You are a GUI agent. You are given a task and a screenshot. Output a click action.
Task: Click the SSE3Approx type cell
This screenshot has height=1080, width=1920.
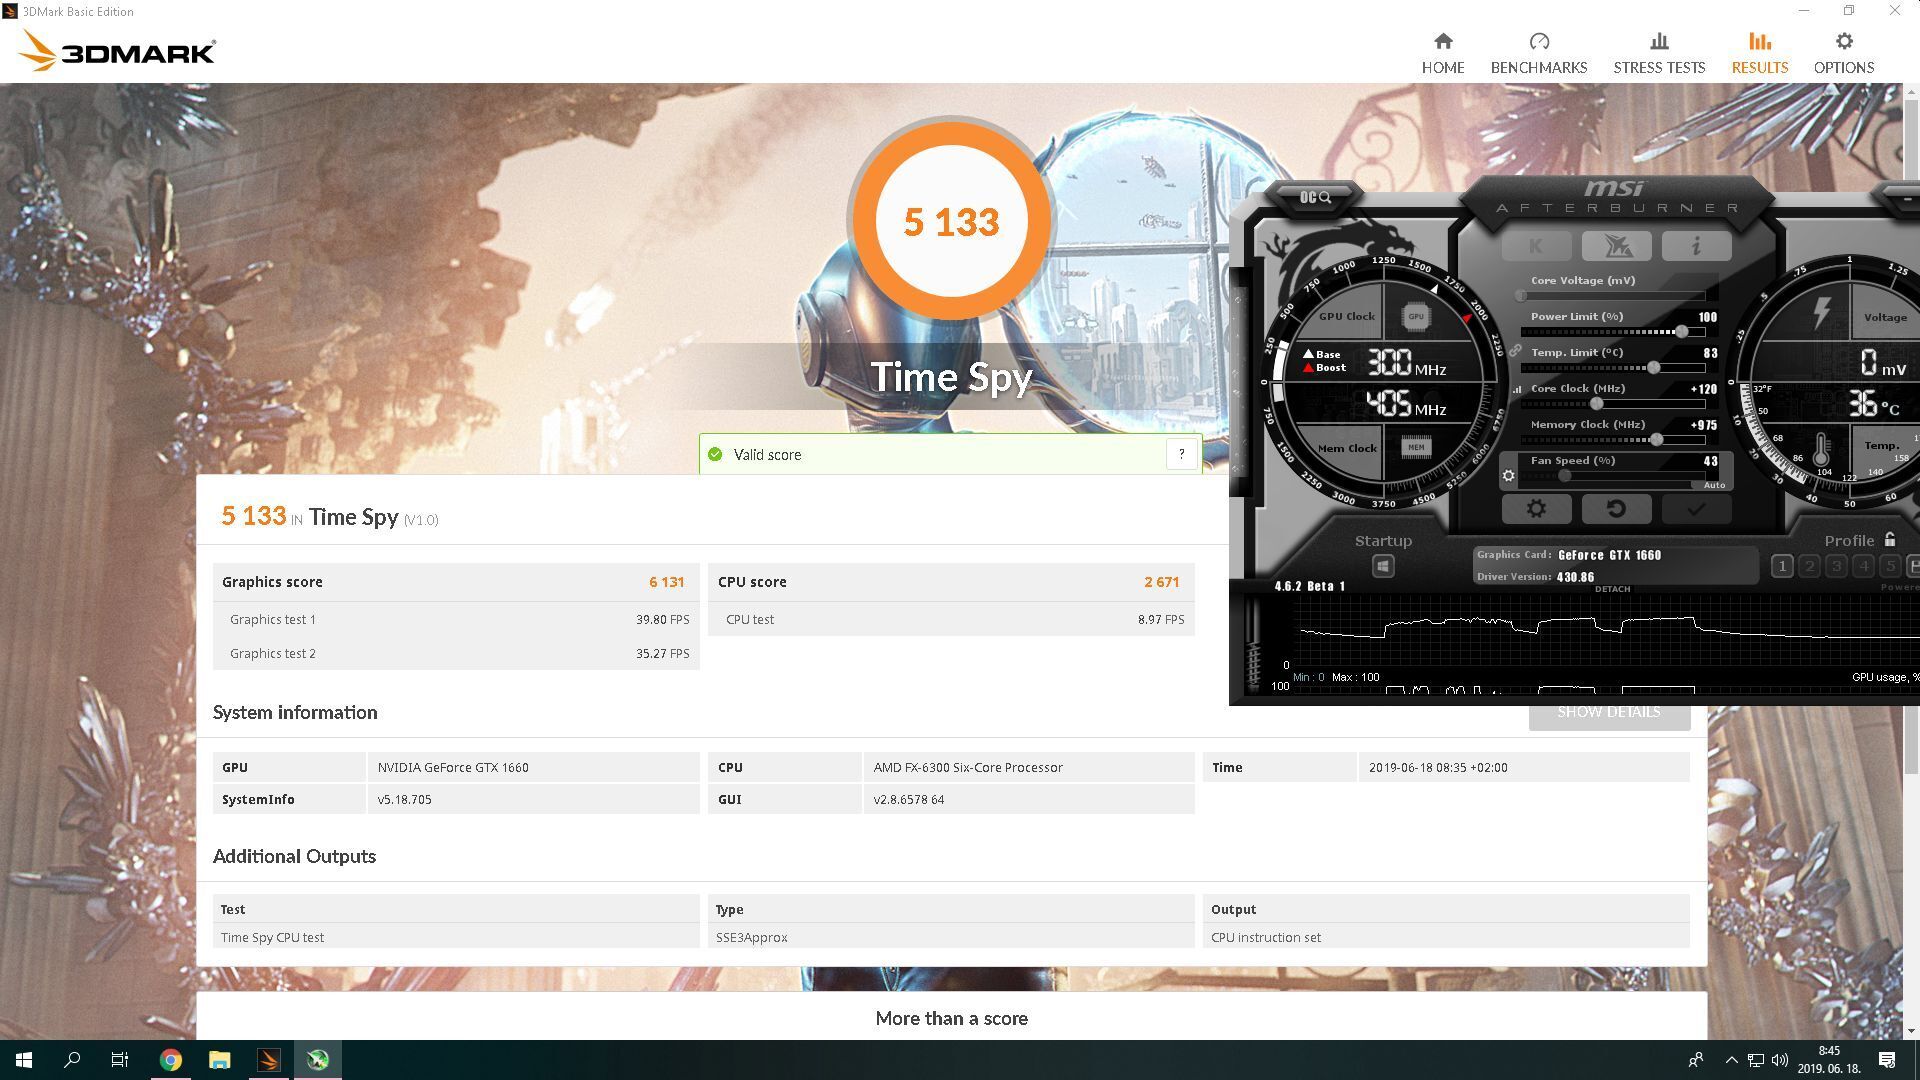(x=951, y=937)
